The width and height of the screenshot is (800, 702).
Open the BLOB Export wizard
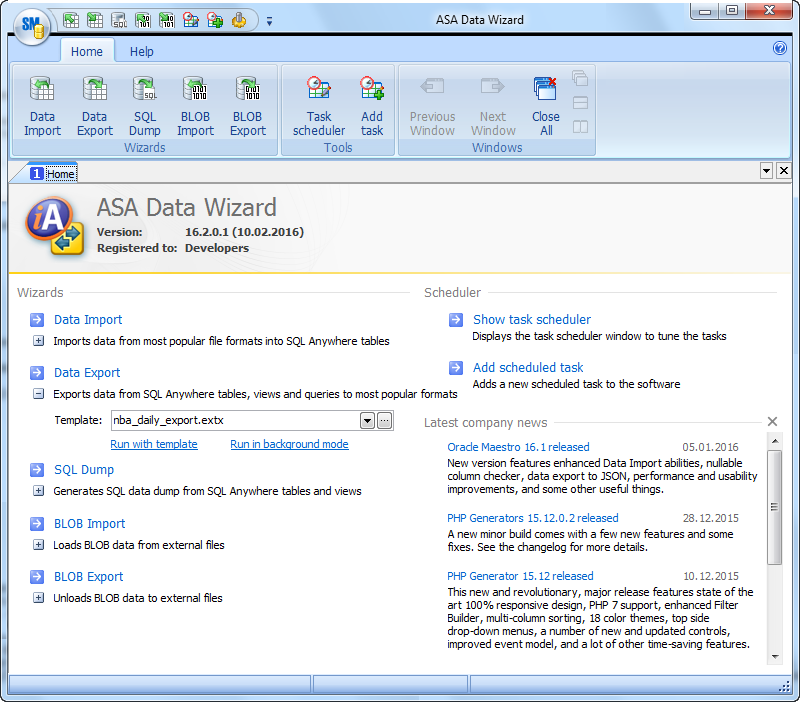247,103
